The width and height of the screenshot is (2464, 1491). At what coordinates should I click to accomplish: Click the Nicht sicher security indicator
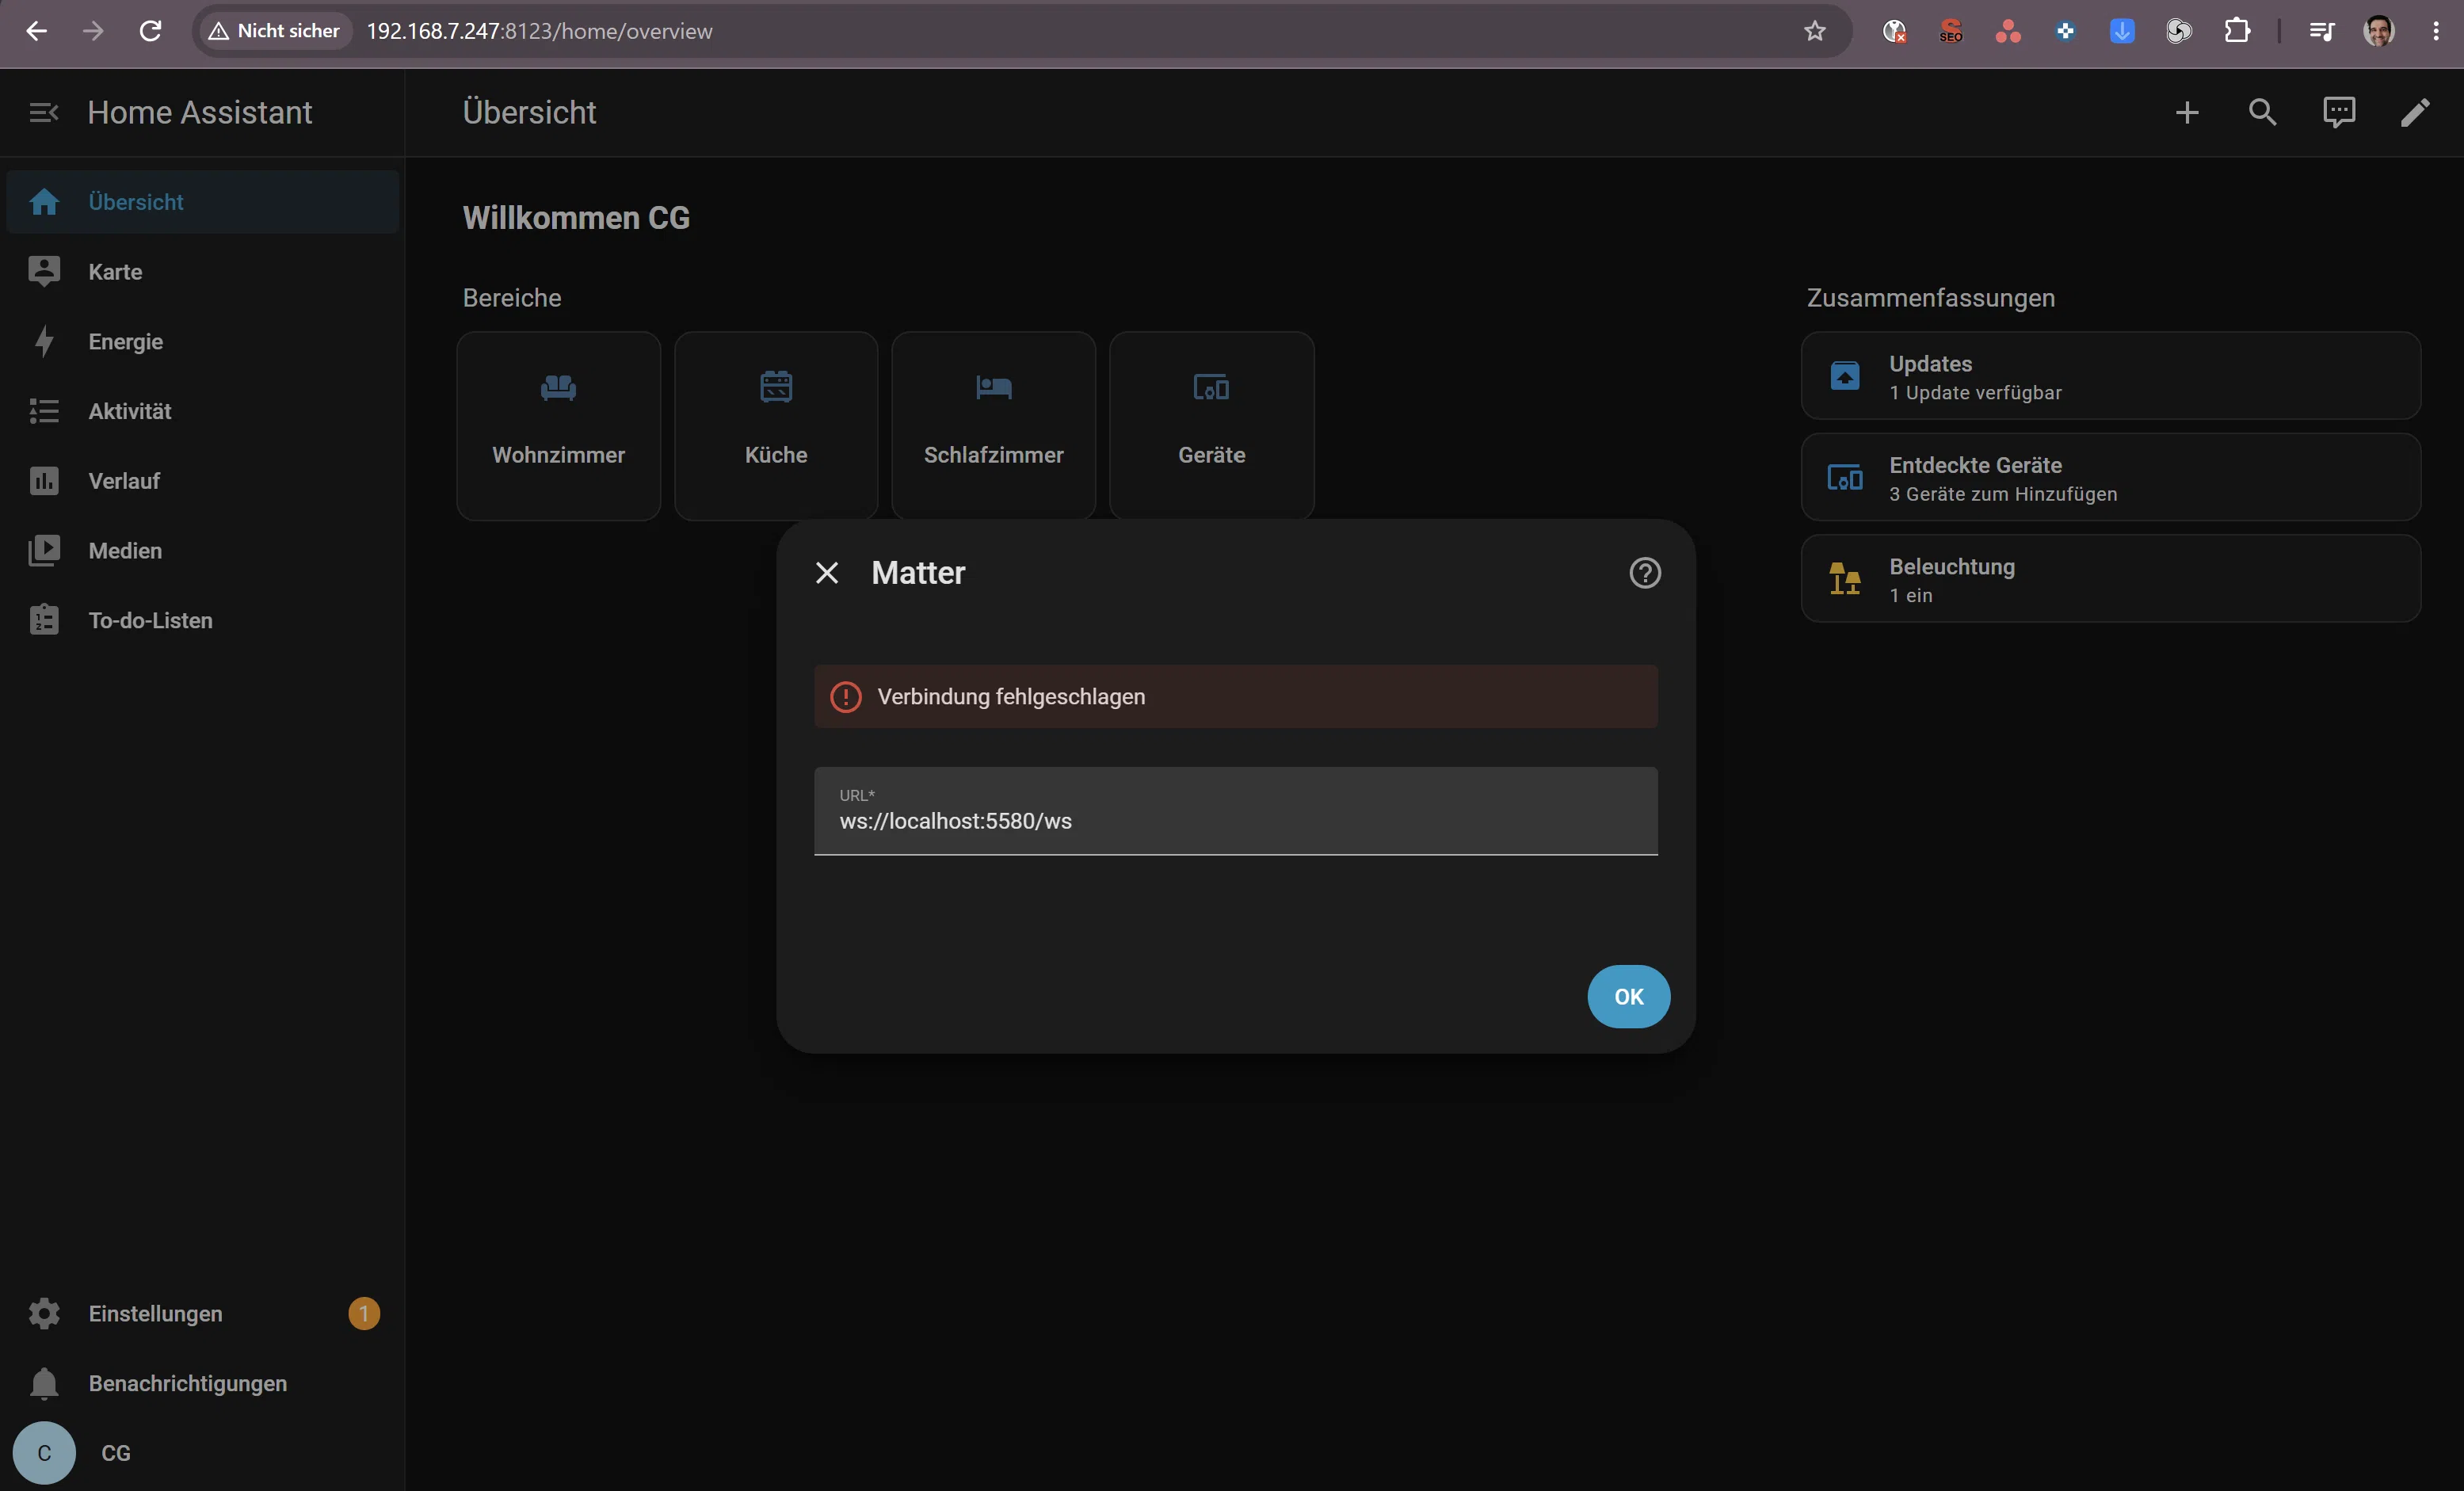click(x=275, y=31)
